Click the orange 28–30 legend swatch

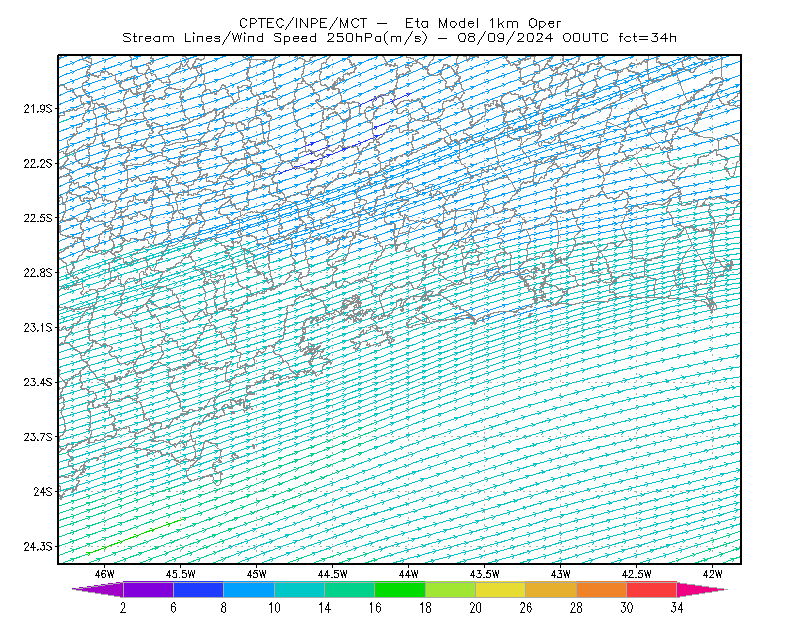coord(602,589)
